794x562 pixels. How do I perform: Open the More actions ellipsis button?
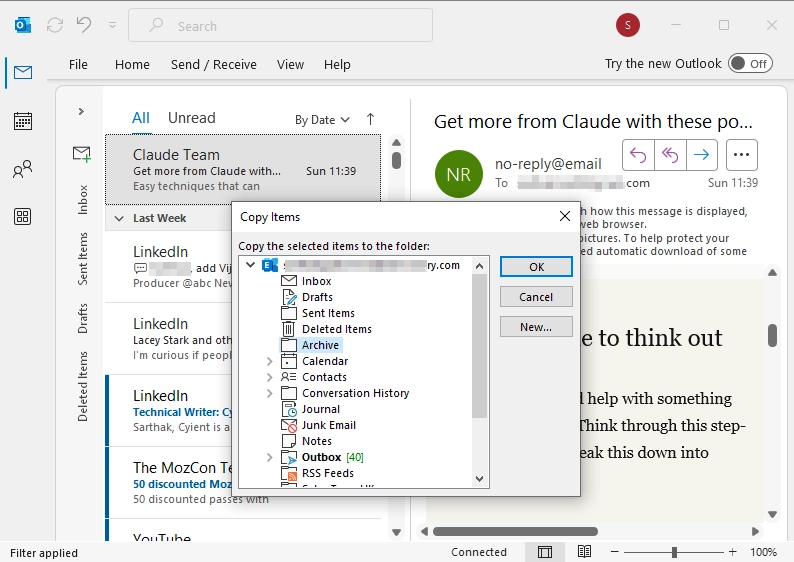click(741, 155)
